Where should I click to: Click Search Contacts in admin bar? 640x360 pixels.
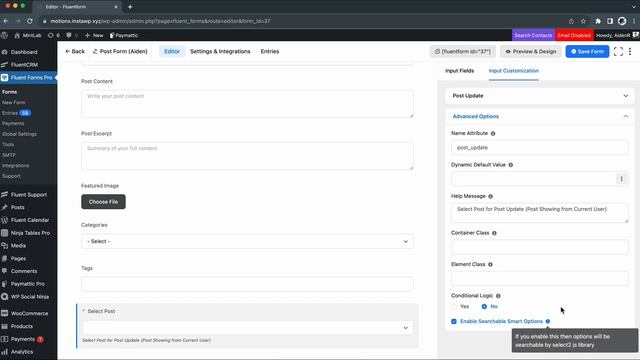[533, 36]
